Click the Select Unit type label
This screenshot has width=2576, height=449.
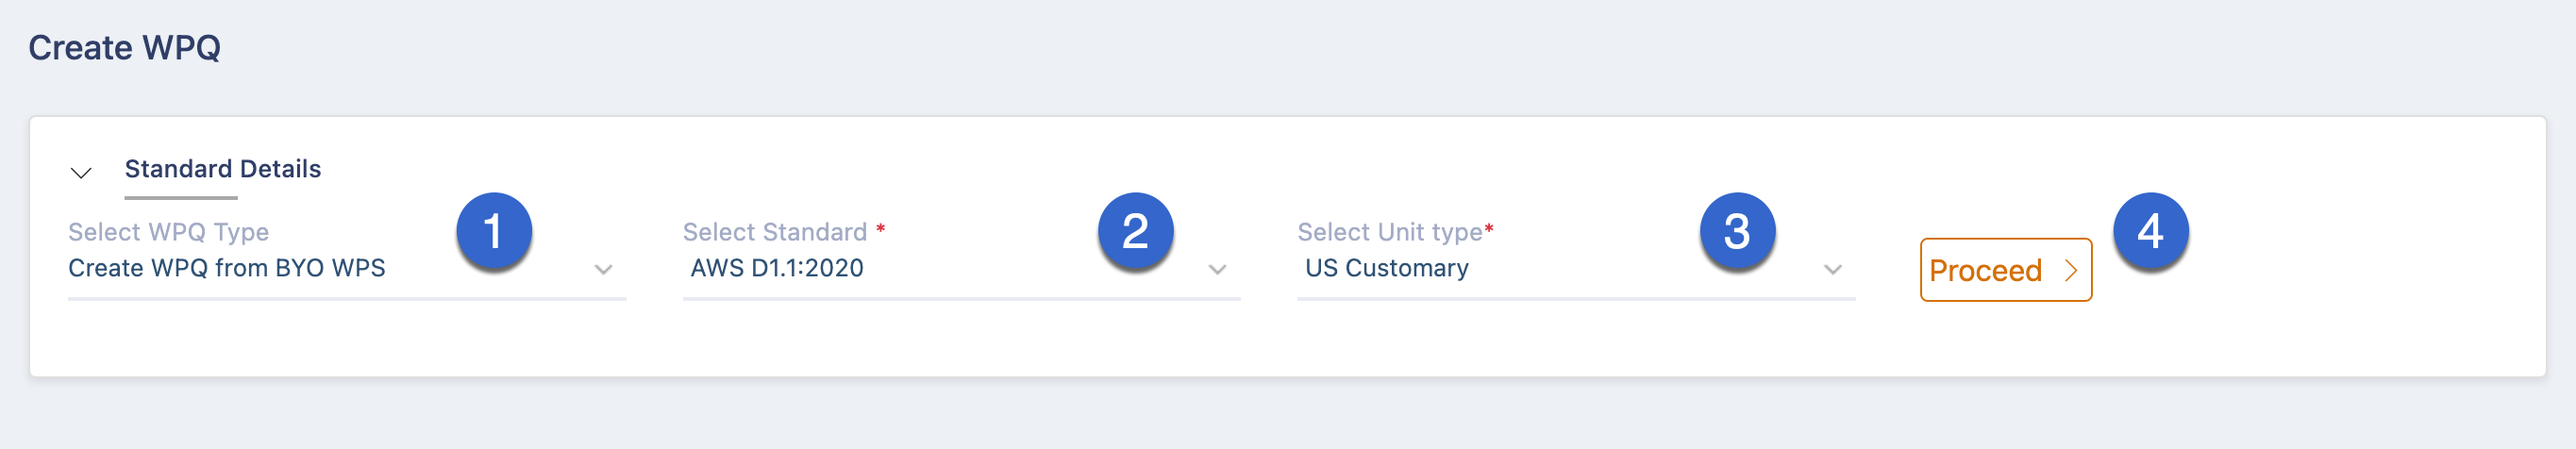click(1389, 232)
